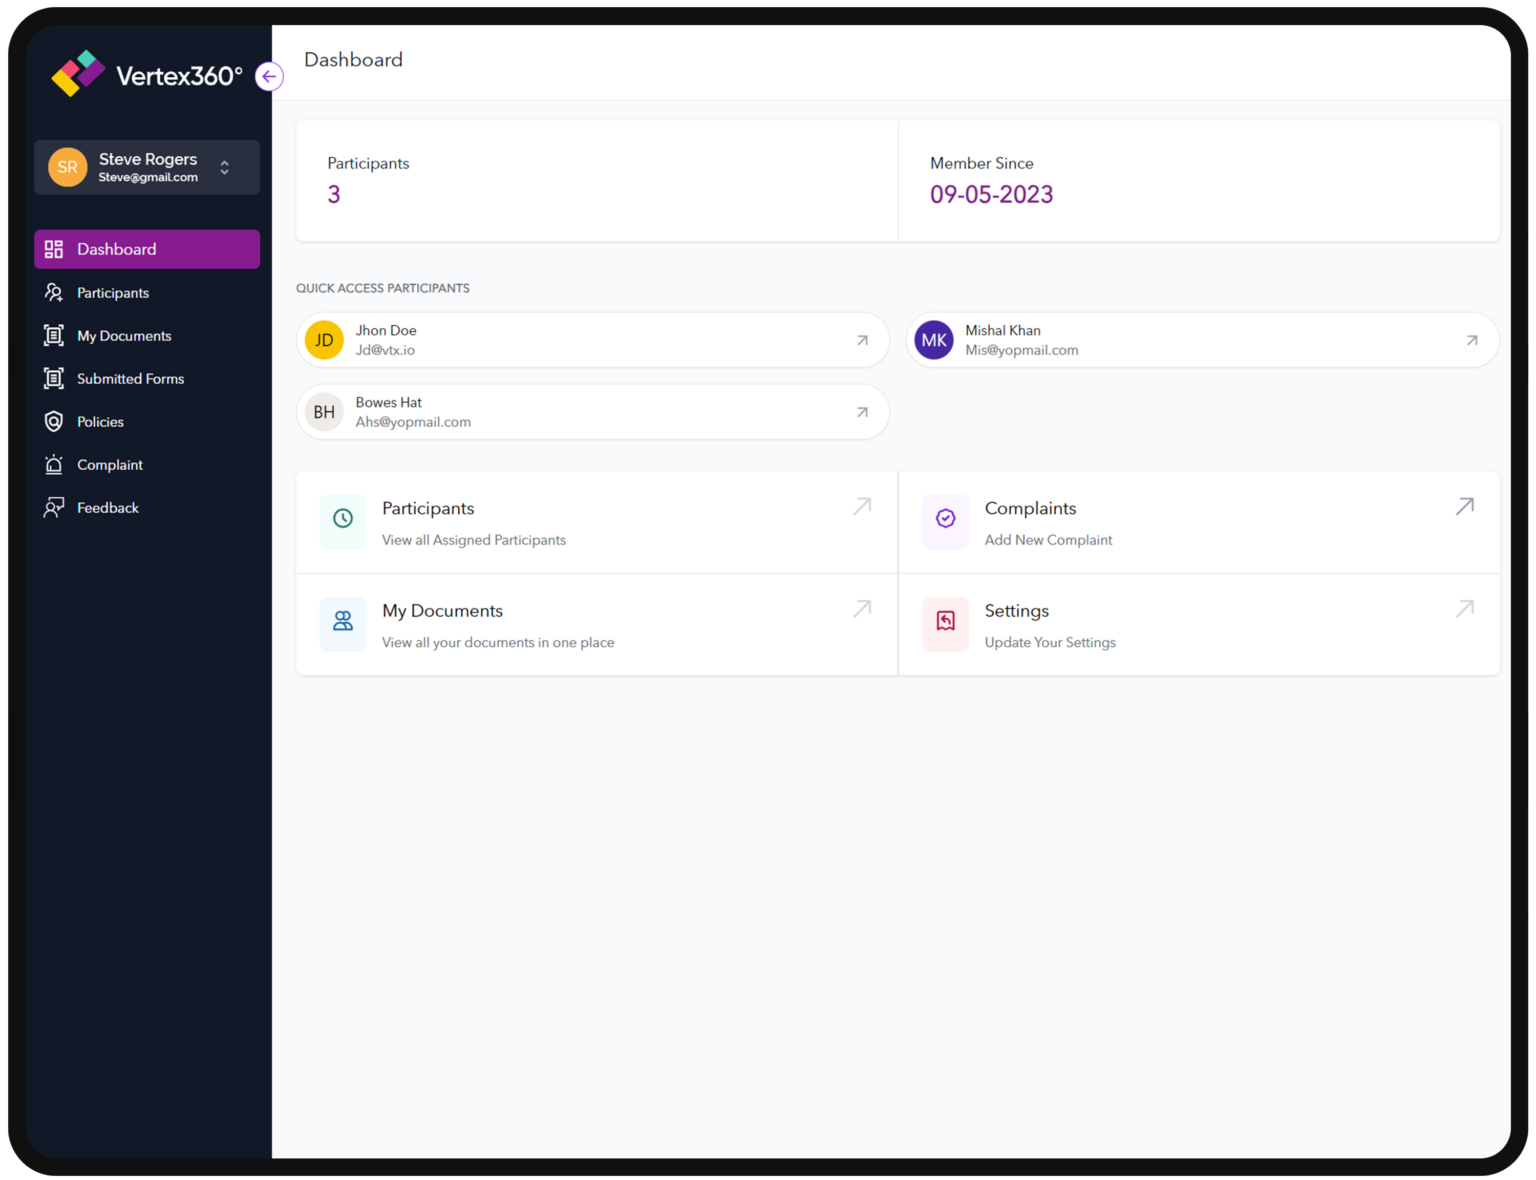Click the checkmark icon on the Complaints card
Image resolution: width=1536 pixels, height=1180 pixels.
click(x=945, y=520)
